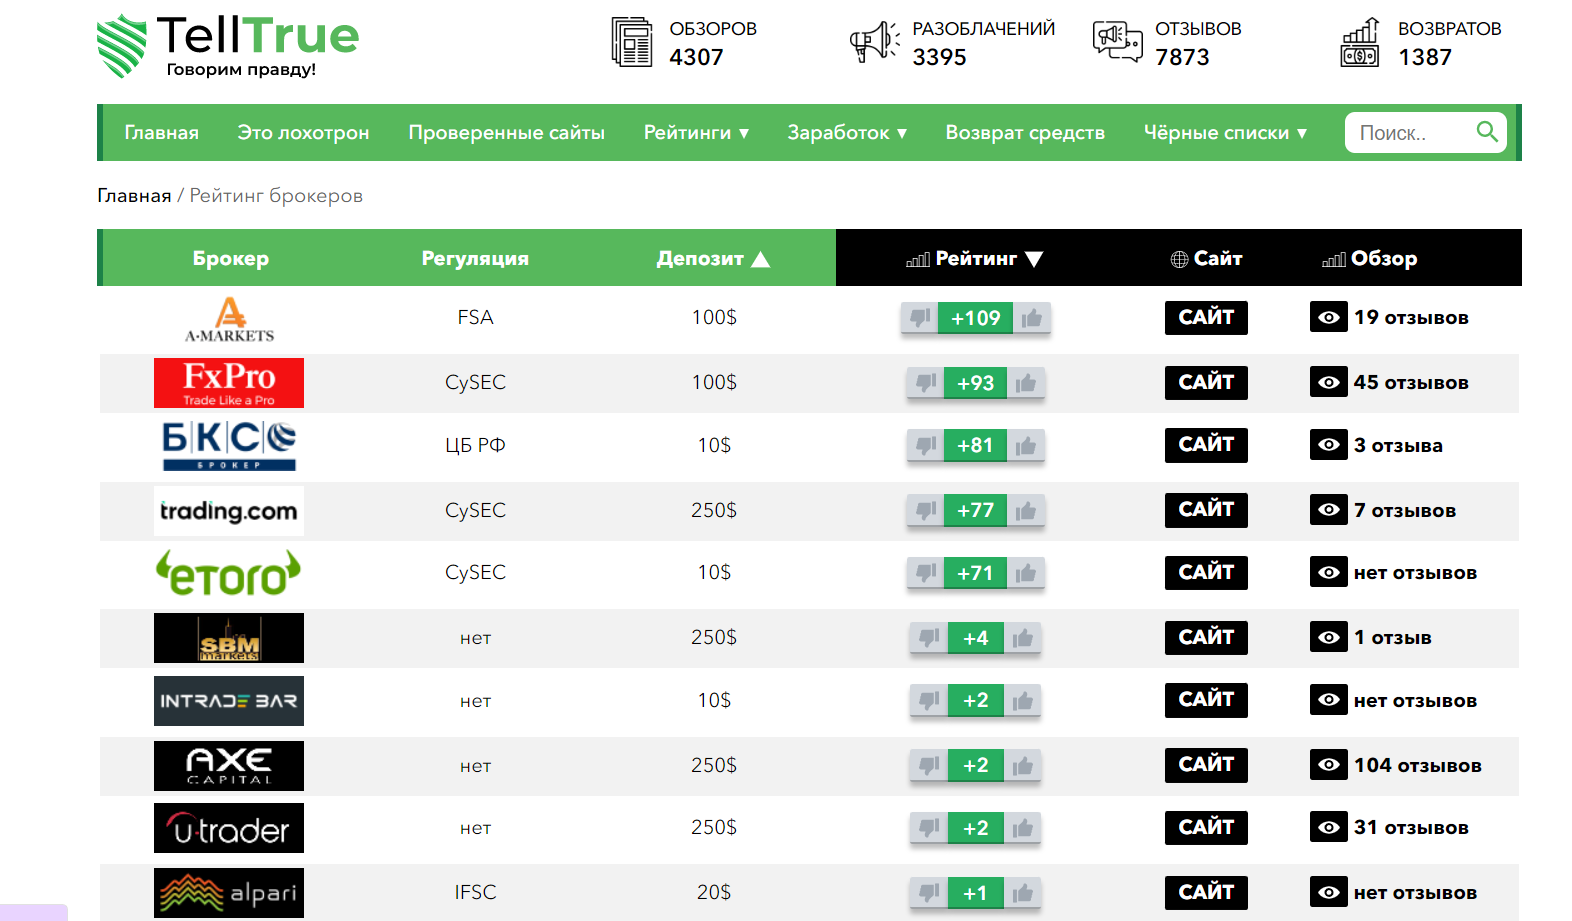Thumbs down the БКС broker
The image size is (1572, 921).
[x=926, y=446]
